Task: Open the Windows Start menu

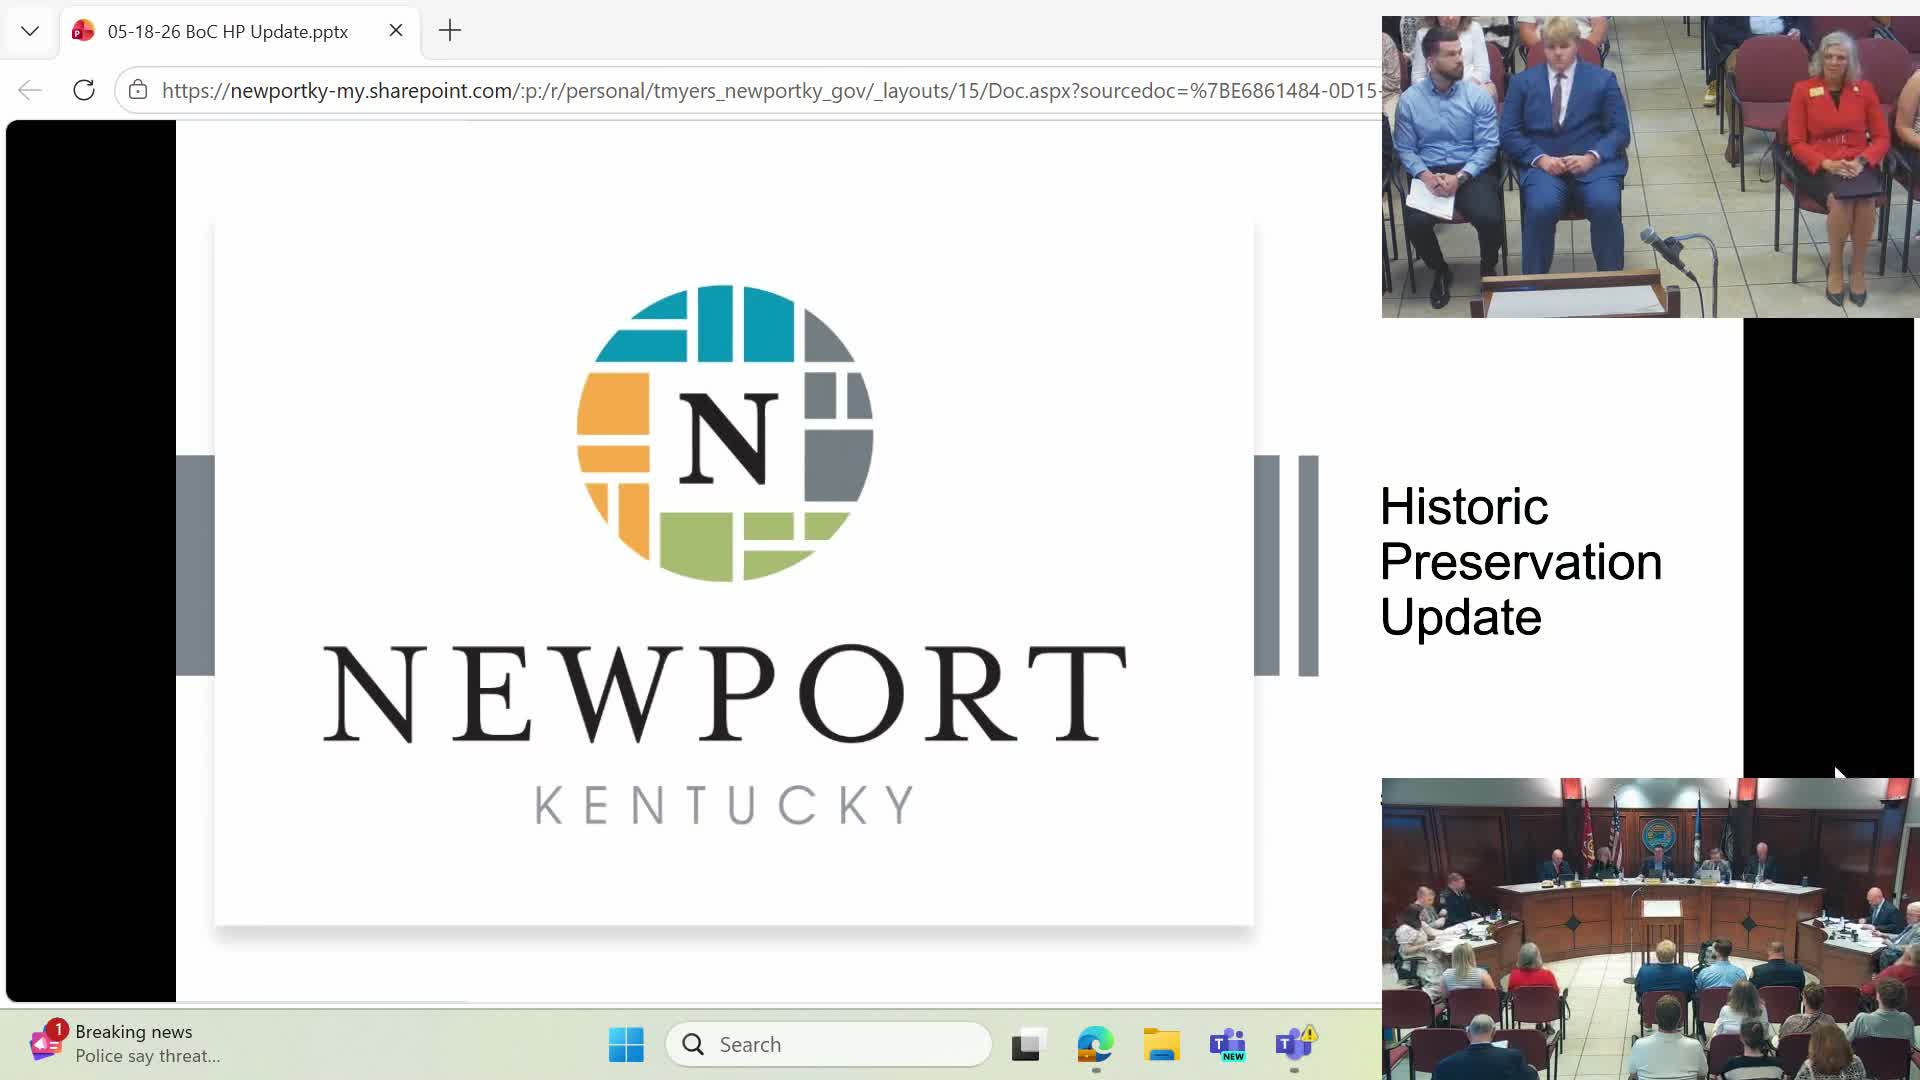Action: (x=626, y=1045)
